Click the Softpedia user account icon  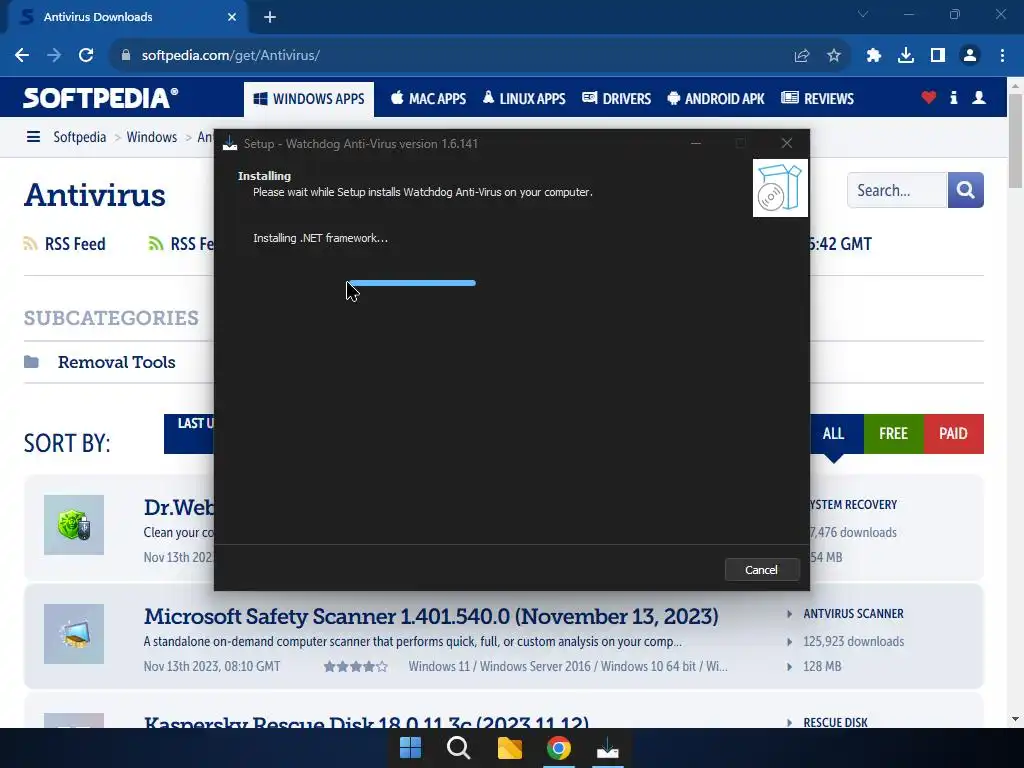click(x=979, y=98)
